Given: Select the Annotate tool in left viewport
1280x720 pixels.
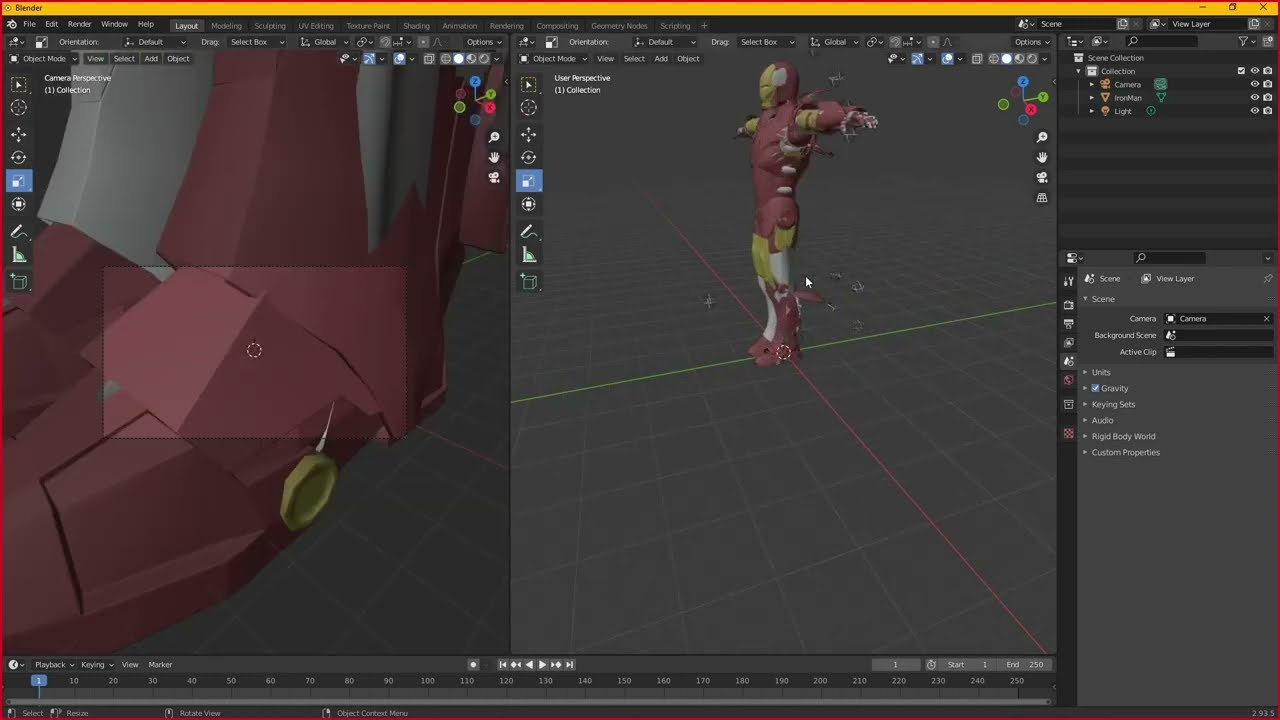Looking at the screenshot, I should tap(19, 232).
